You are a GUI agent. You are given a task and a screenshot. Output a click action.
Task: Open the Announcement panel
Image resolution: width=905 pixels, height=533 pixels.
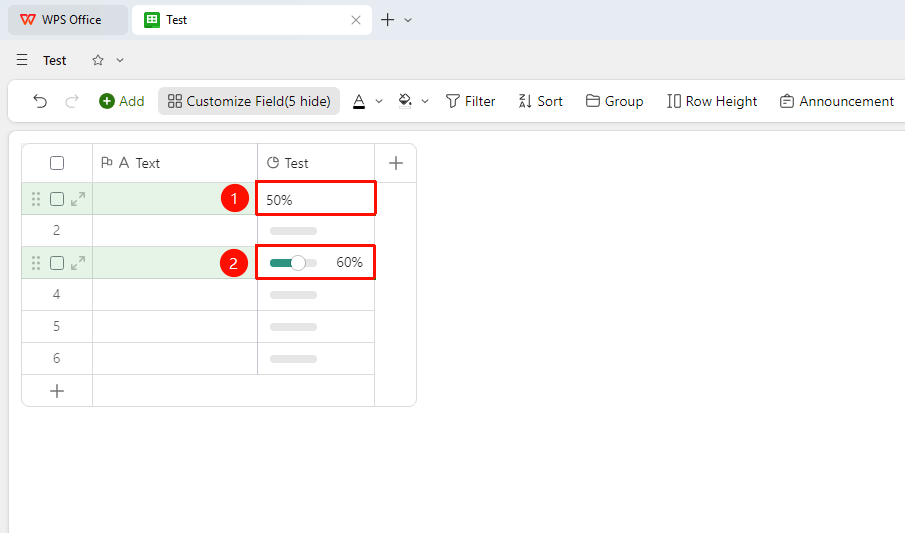(837, 101)
